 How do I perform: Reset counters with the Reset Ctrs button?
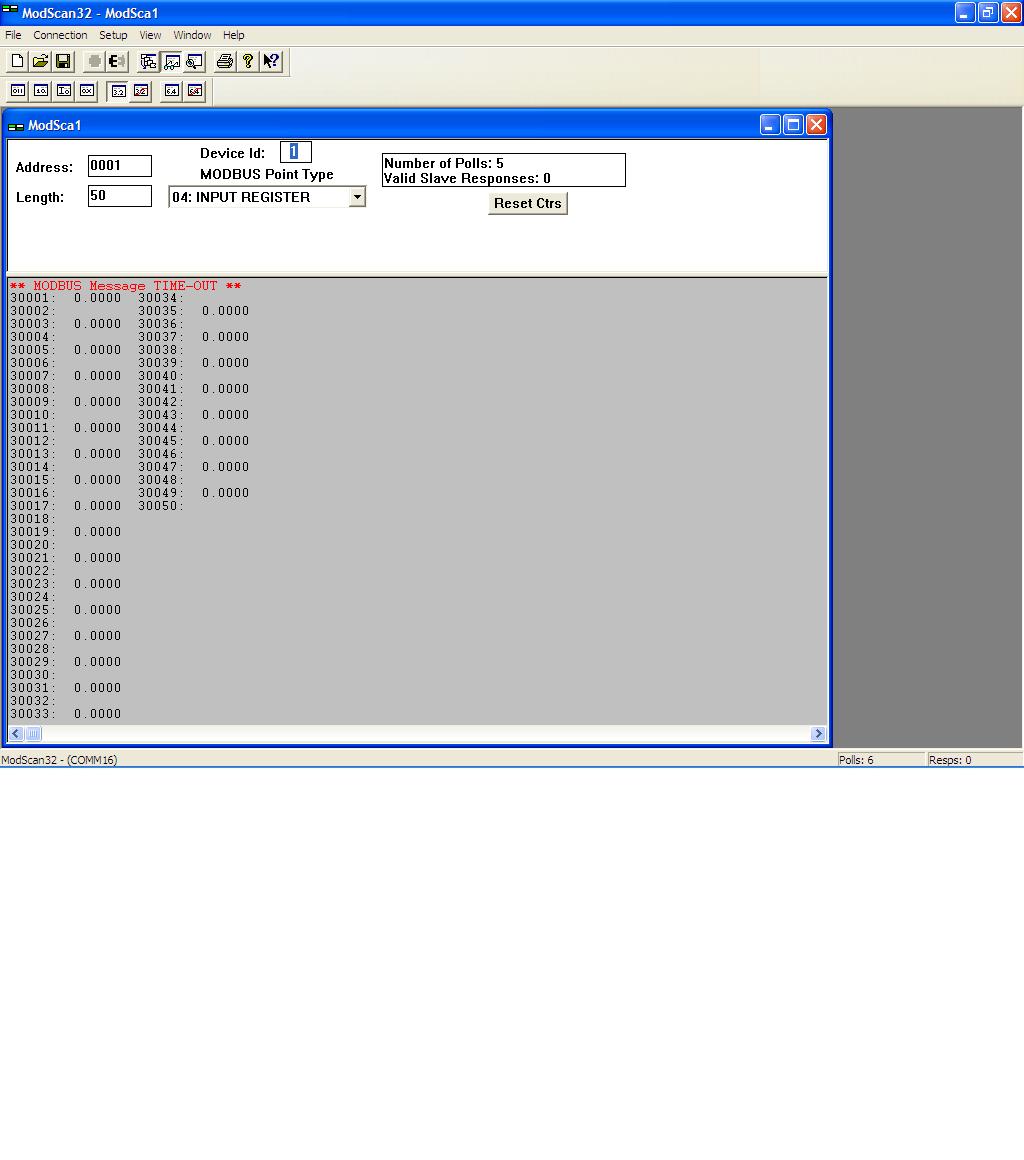tap(528, 203)
